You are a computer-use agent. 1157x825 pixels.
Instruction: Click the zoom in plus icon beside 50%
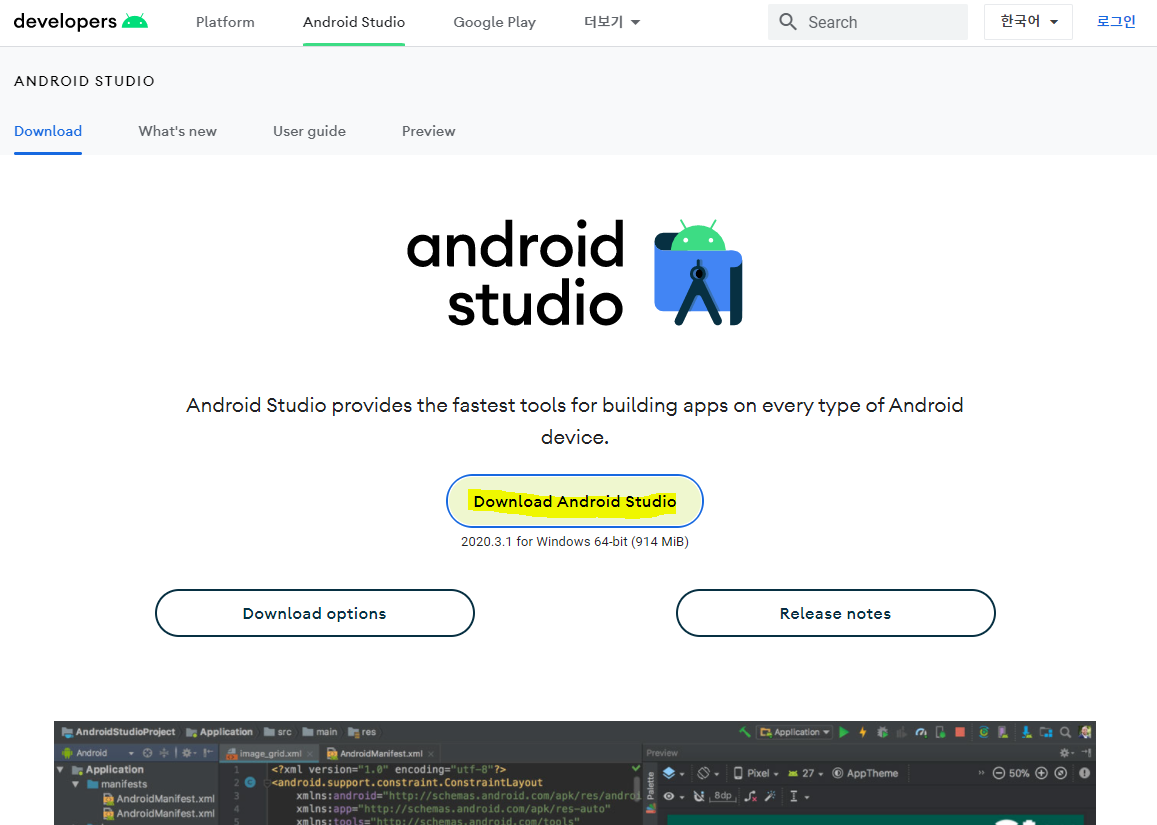click(x=1041, y=773)
